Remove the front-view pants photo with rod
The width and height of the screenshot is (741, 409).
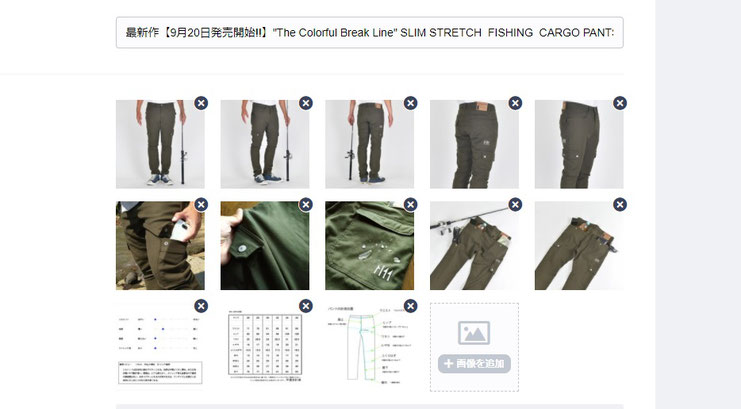[201, 103]
